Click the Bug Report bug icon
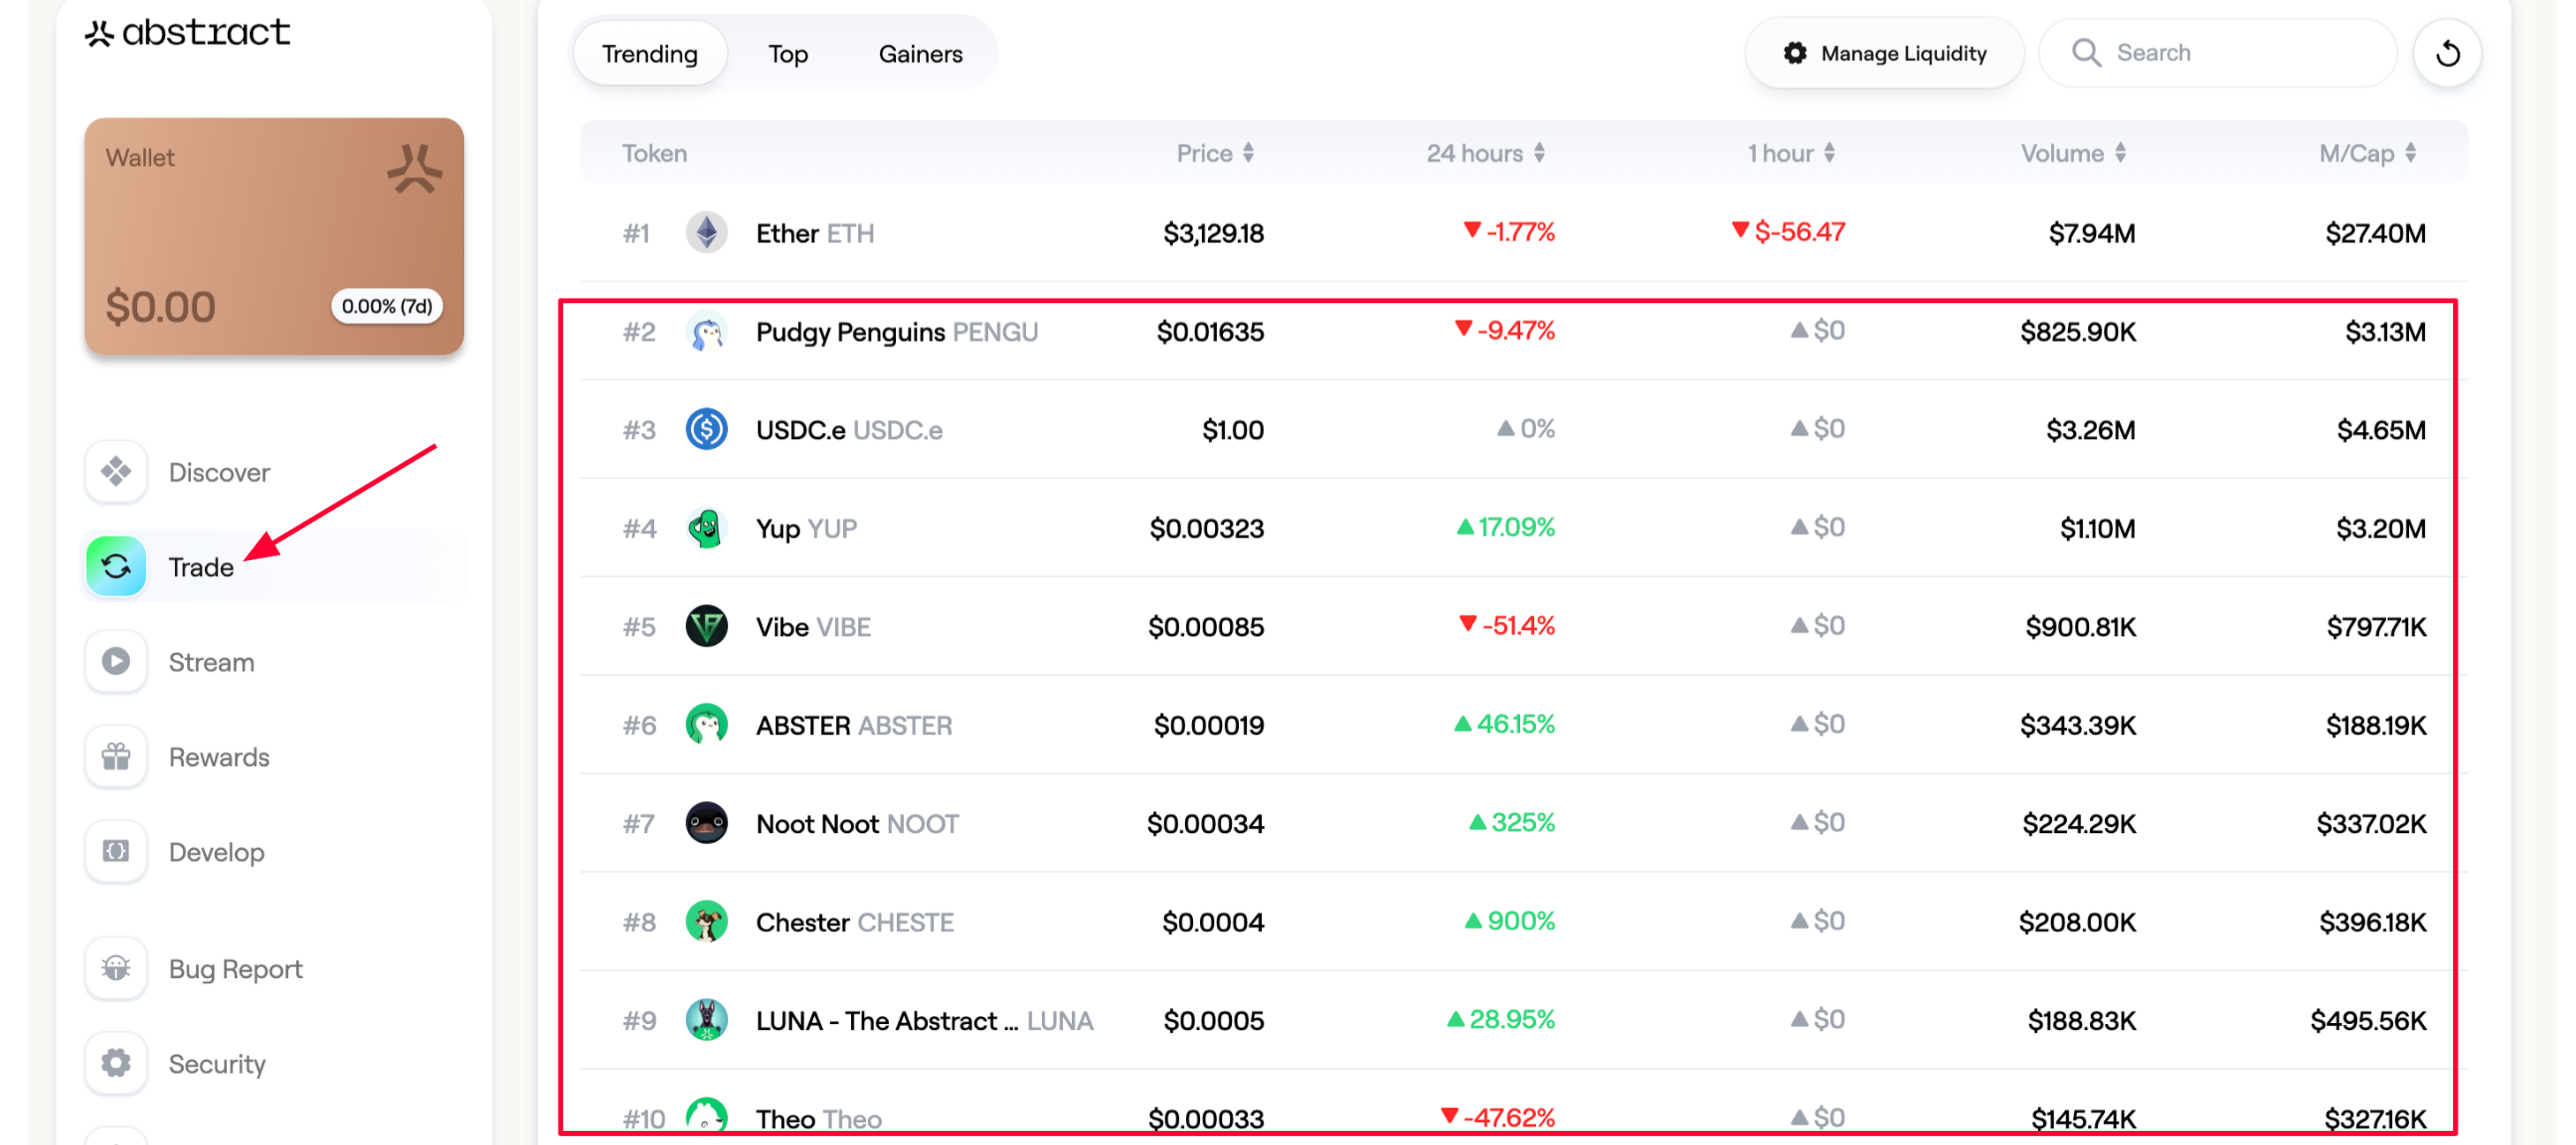 [x=116, y=968]
